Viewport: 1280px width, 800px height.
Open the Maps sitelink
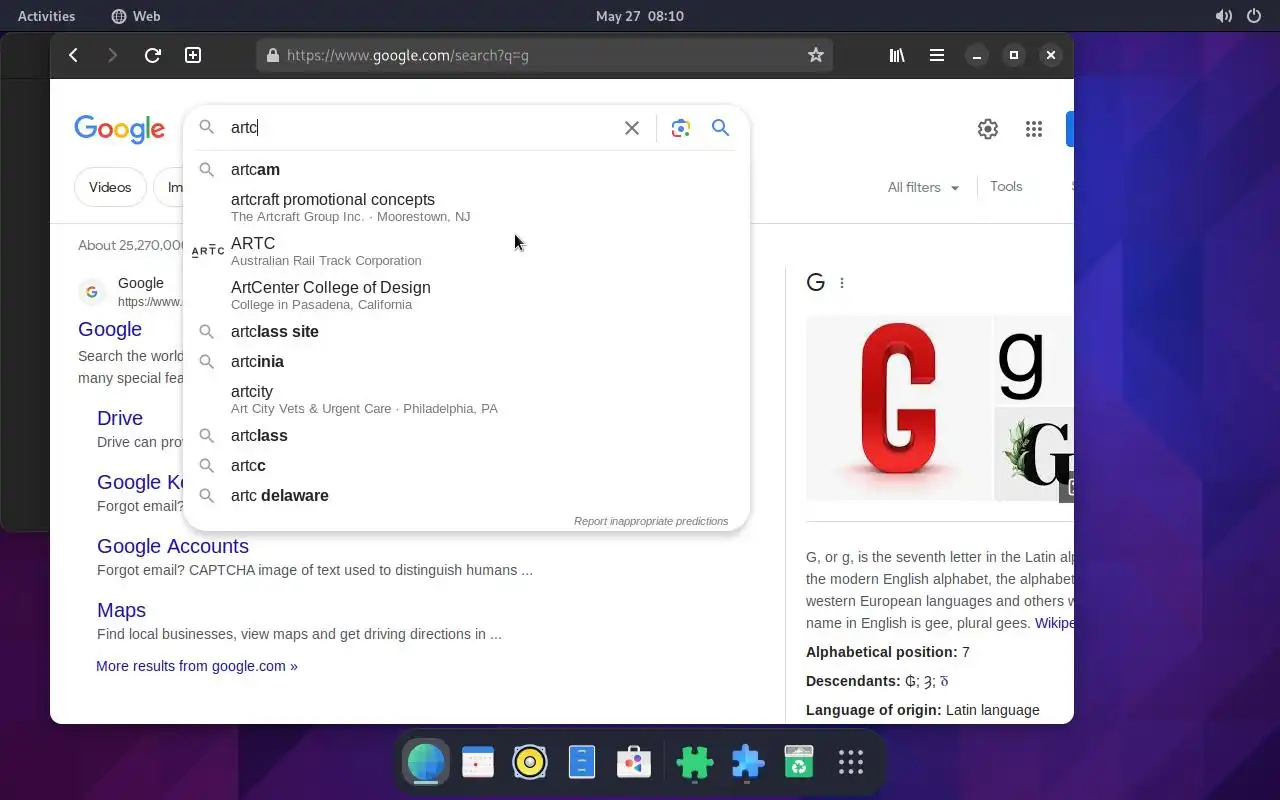[x=121, y=610]
